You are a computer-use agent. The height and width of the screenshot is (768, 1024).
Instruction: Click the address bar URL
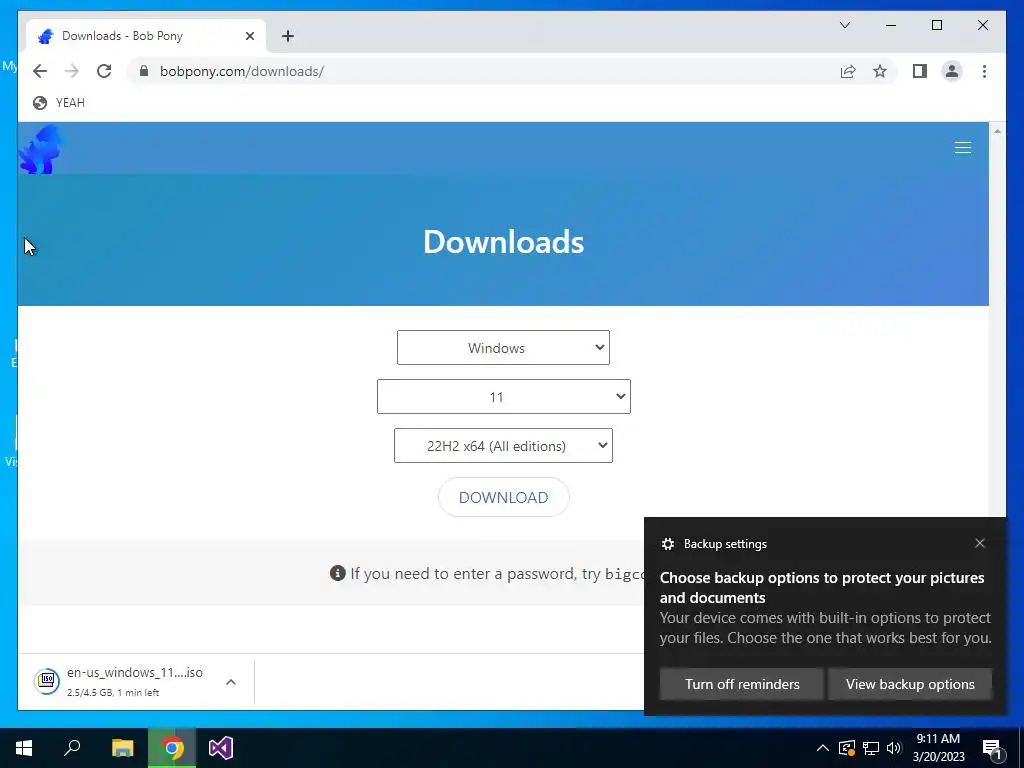tap(242, 71)
